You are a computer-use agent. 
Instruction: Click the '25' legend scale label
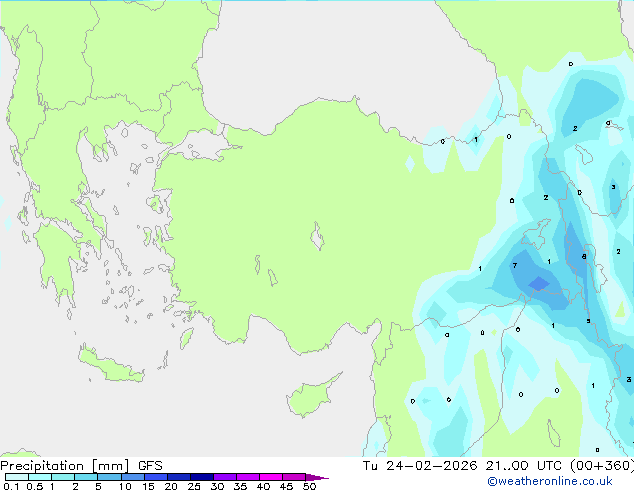(194, 486)
